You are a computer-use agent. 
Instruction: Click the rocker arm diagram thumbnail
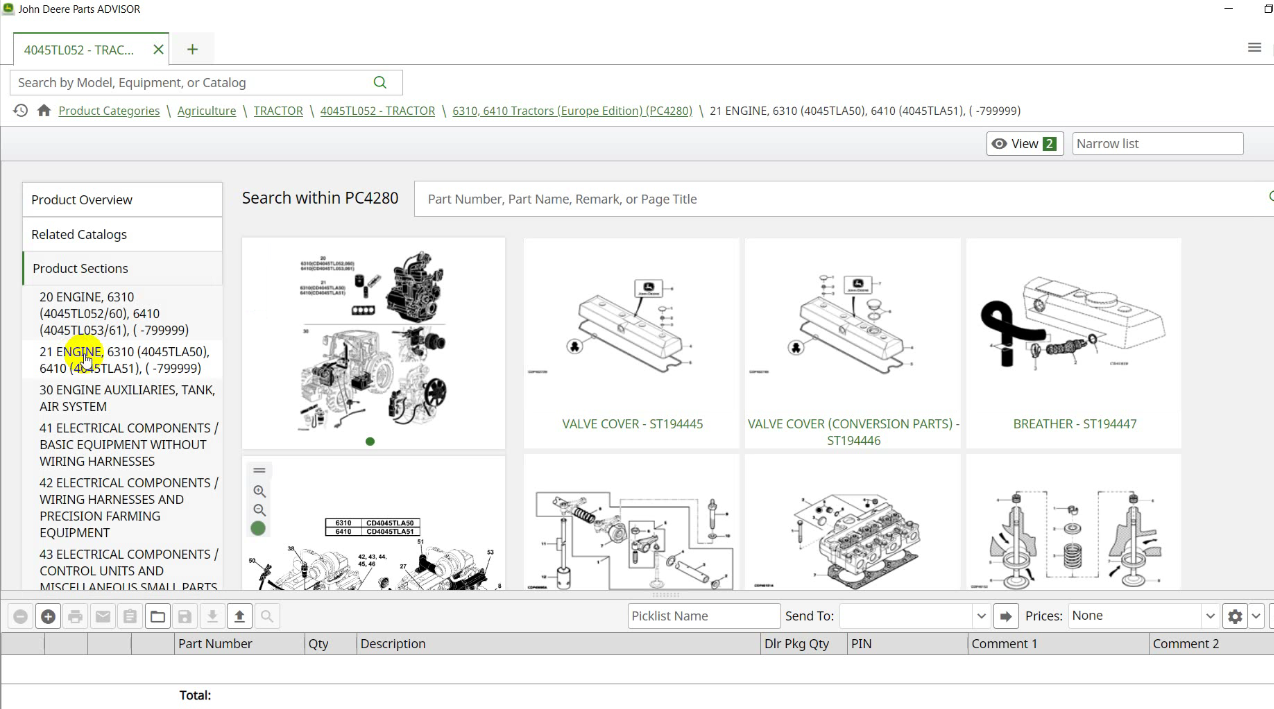[x=632, y=522]
